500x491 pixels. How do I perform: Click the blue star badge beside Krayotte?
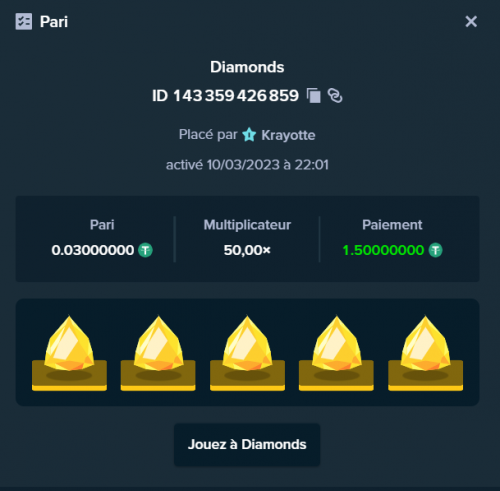tap(249, 135)
